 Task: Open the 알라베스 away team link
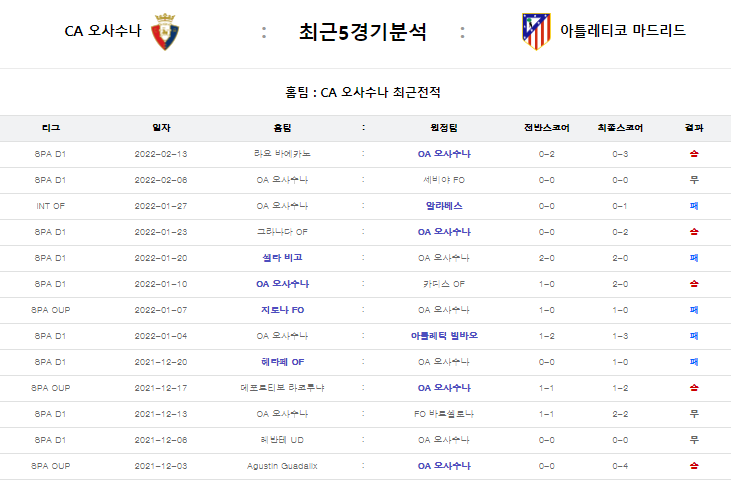pos(444,206)
